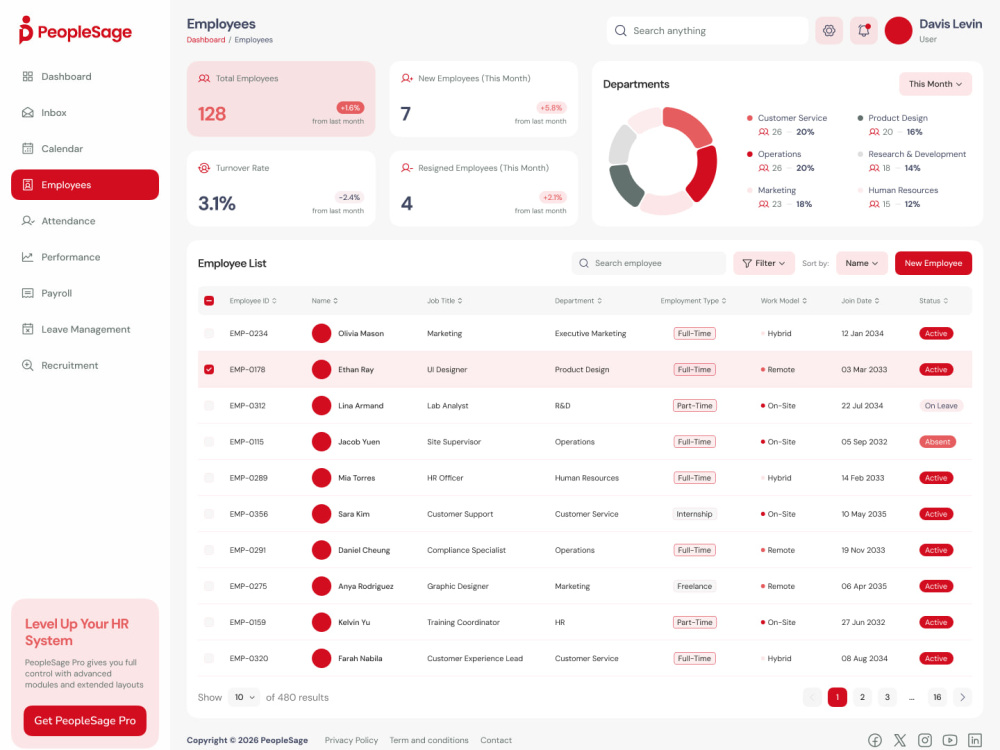Open Leave Management in the sidebar
1000x750 pixels.
[x=85, y=329]
